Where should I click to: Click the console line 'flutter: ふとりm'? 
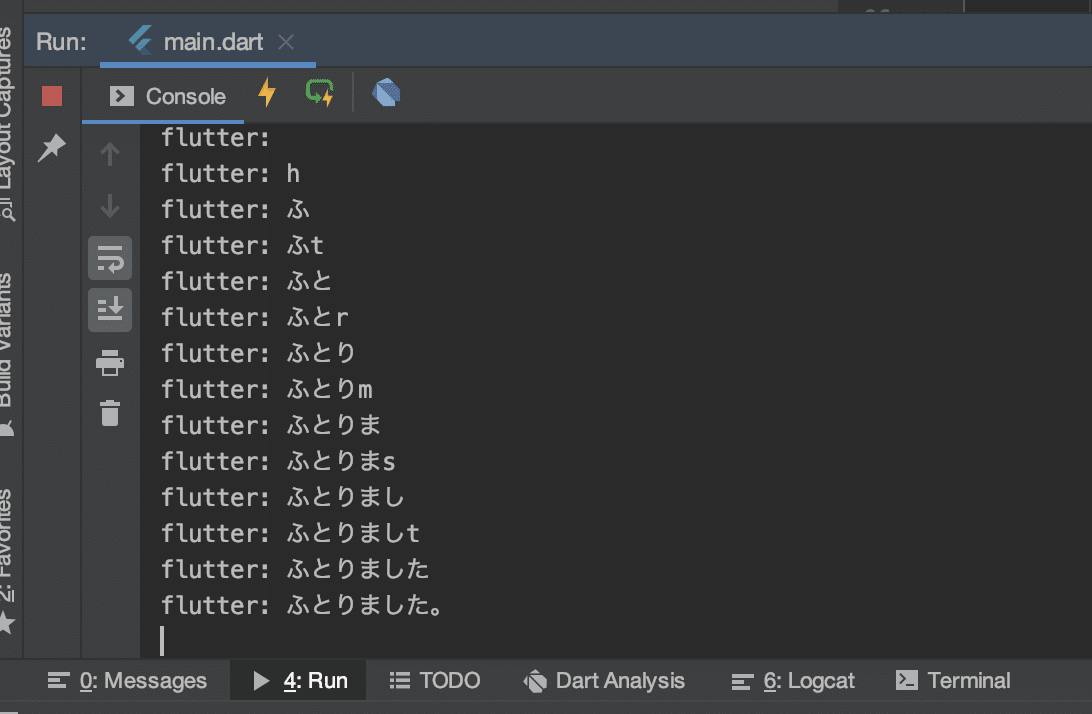(x=267, y=389)
